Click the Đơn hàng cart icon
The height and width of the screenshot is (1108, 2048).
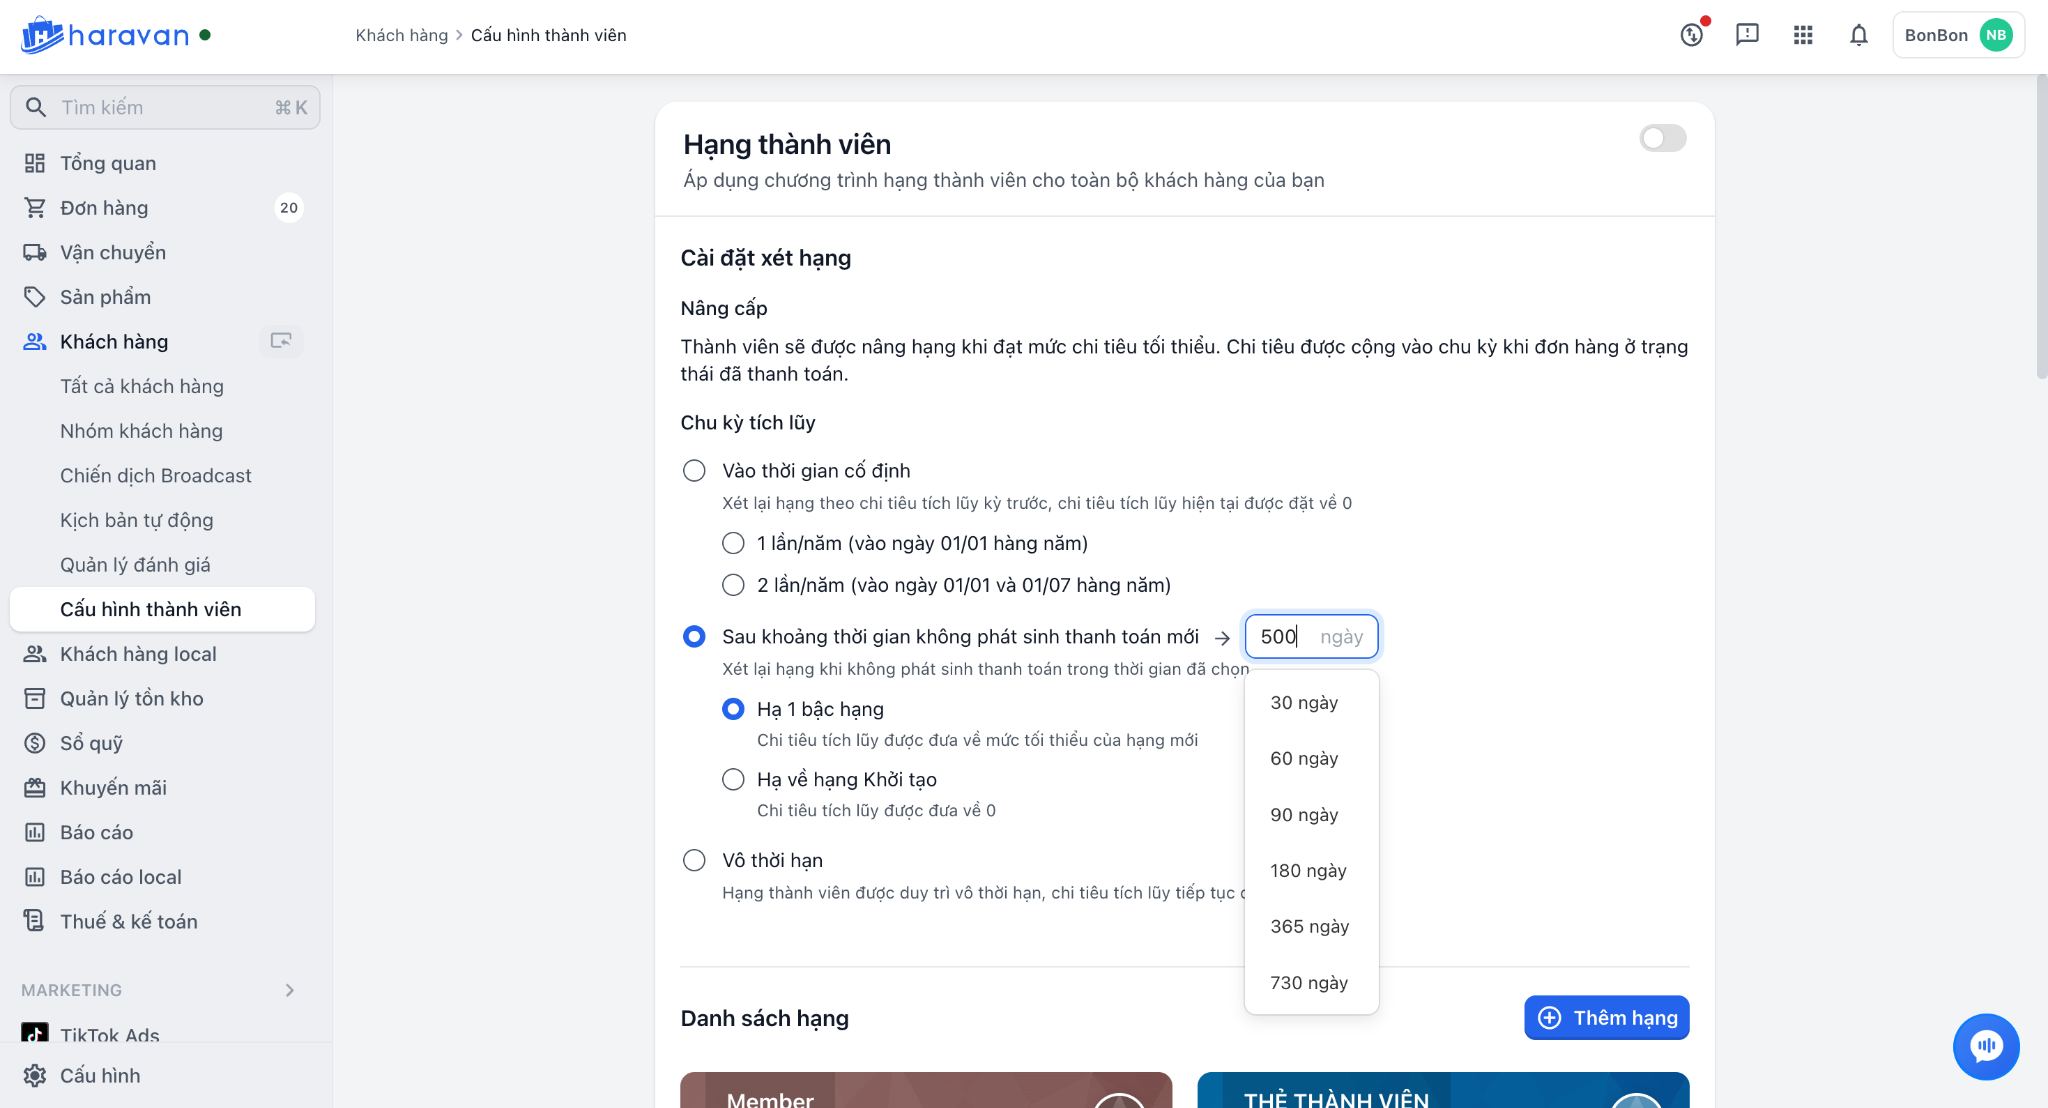[x=35, y=208]
